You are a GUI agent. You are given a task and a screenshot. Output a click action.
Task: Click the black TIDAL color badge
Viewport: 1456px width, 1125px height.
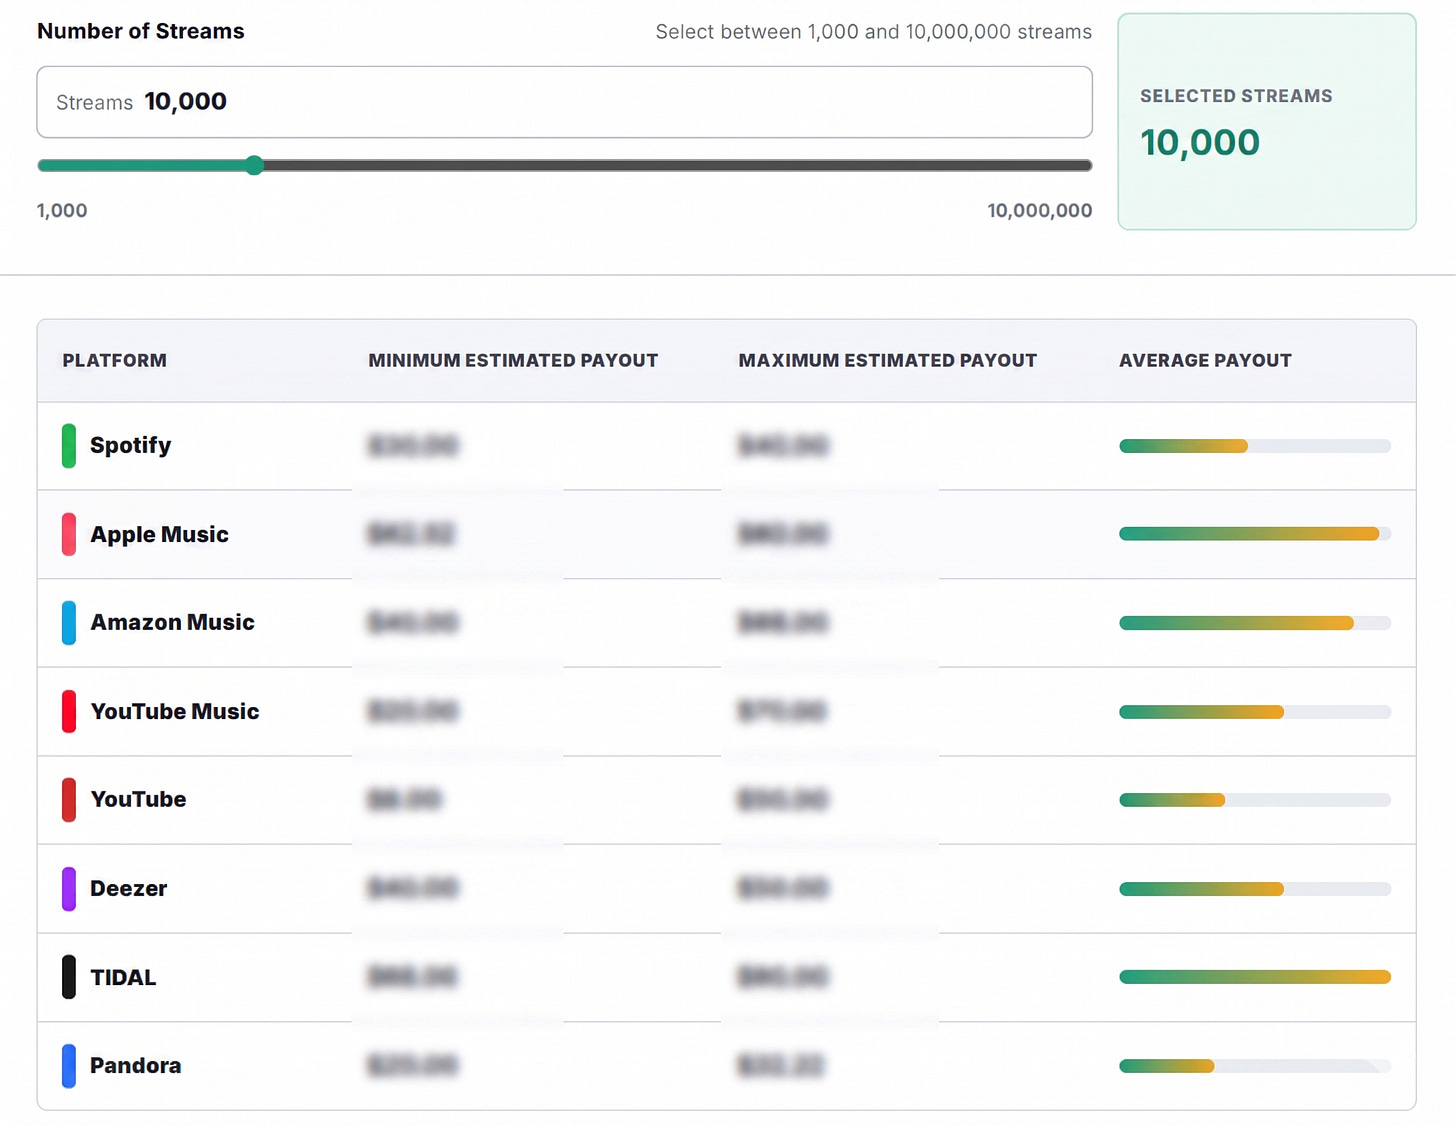69,977
